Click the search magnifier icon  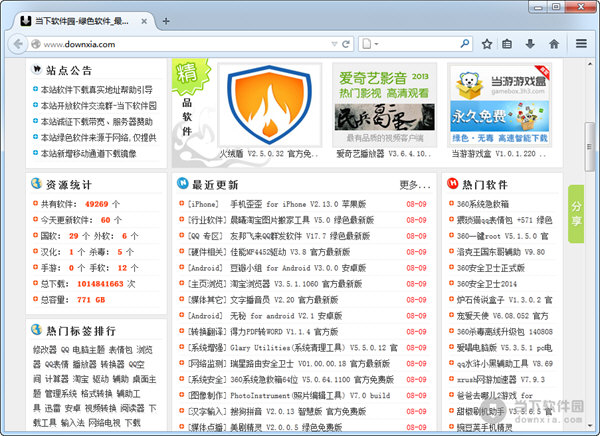pyautogui.click(x=465, y=44)
